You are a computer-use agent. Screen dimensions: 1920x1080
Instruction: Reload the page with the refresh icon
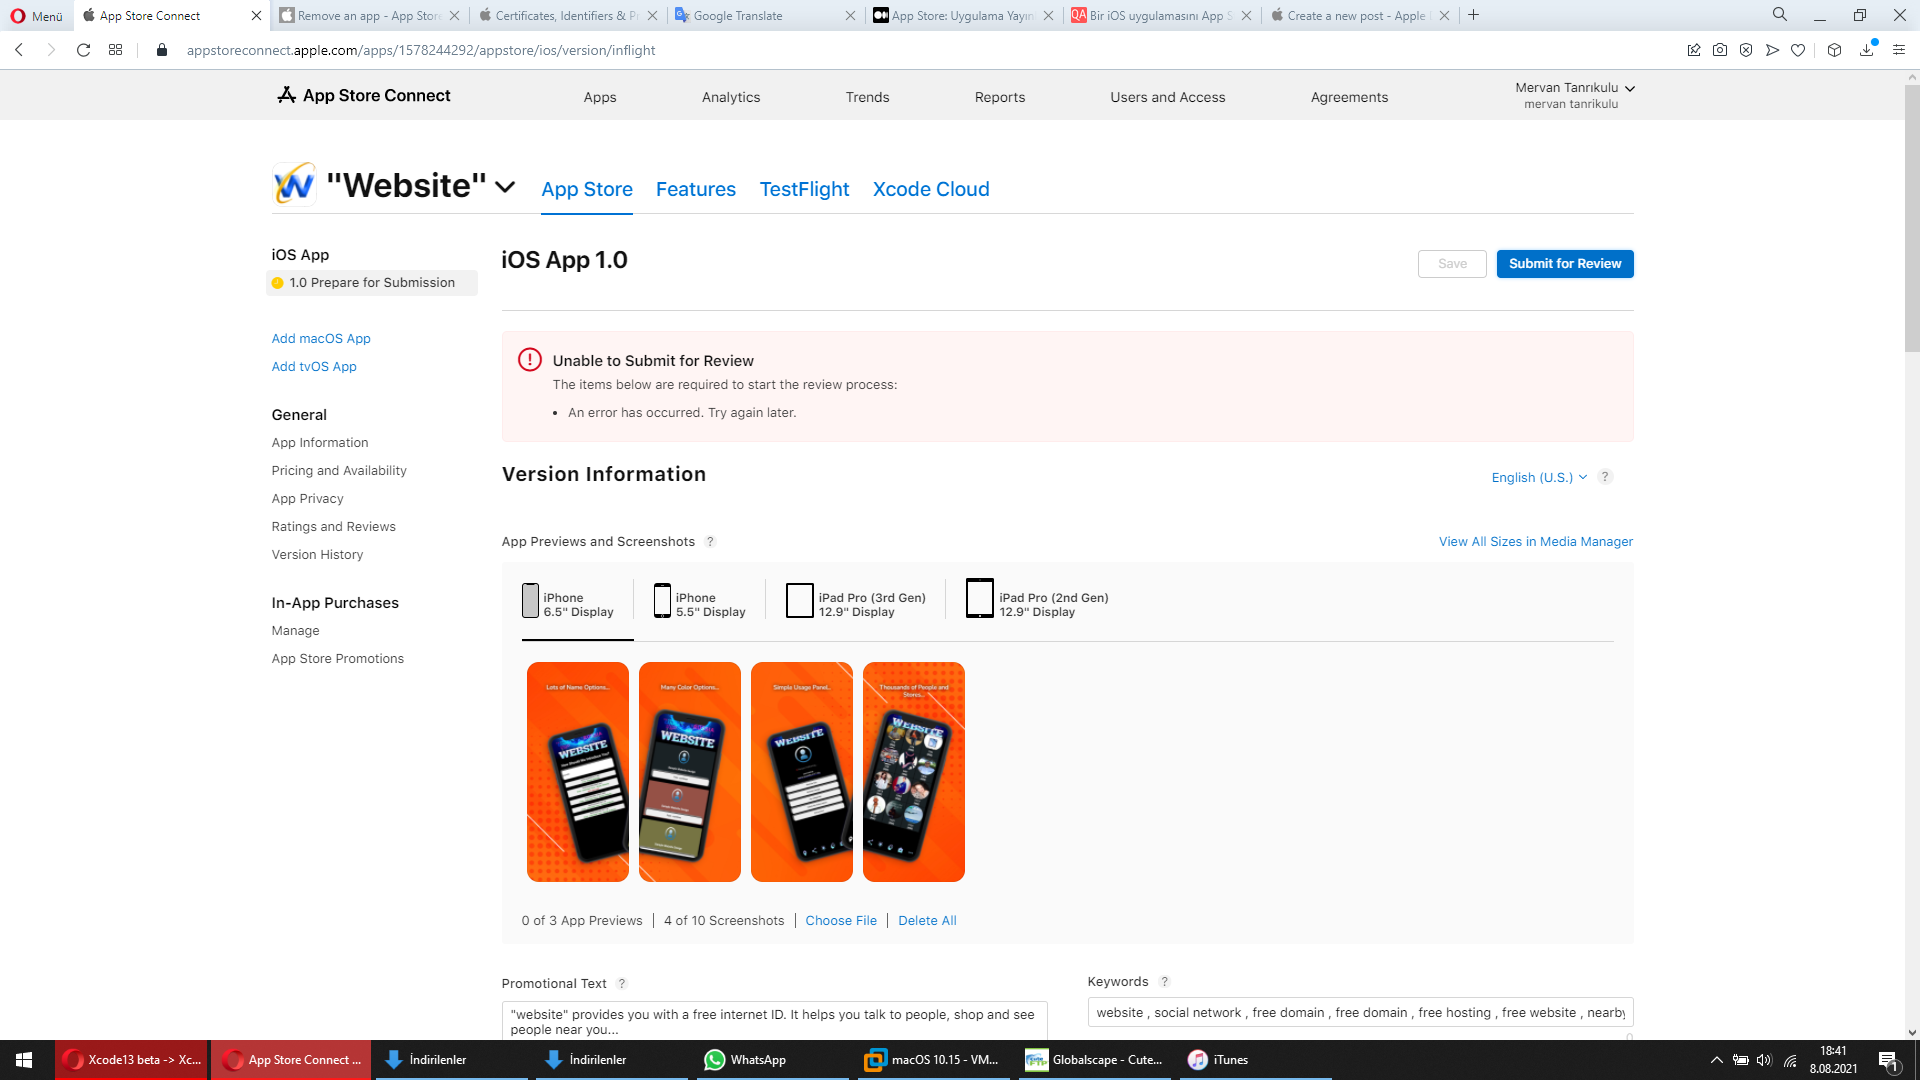coord(84,50)
